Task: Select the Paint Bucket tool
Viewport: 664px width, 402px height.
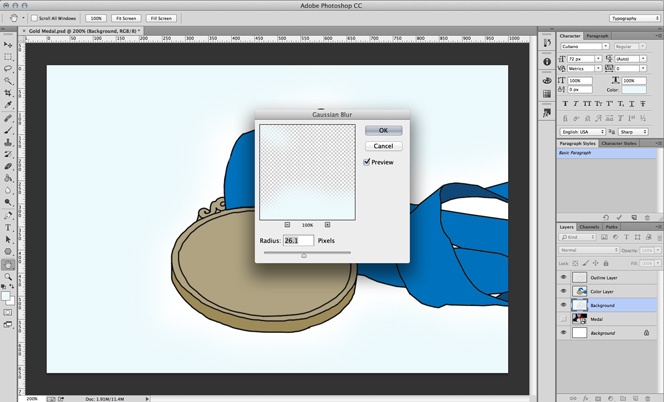Action: point(8,178)
